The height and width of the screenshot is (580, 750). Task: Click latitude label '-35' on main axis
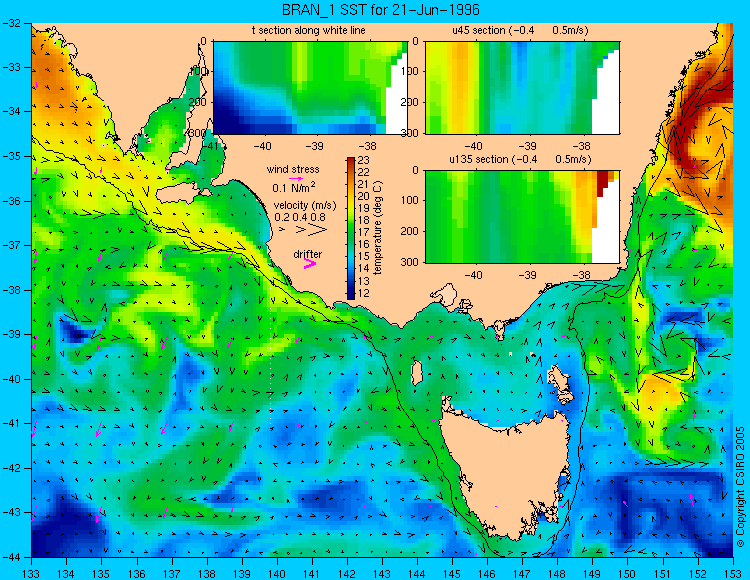pyautogui.click(x=11, y=156)
